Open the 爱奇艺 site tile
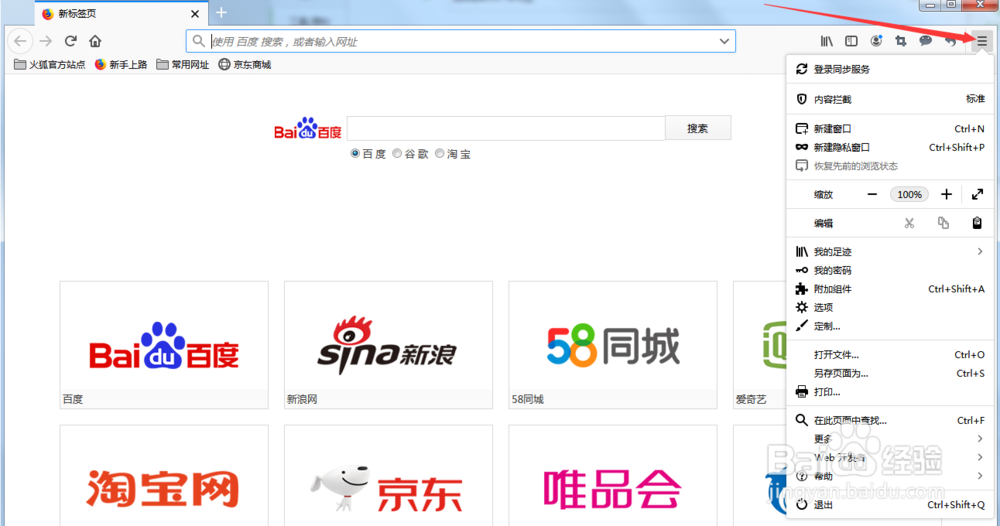The image size is (1000, 526). (x=760, y=345)
